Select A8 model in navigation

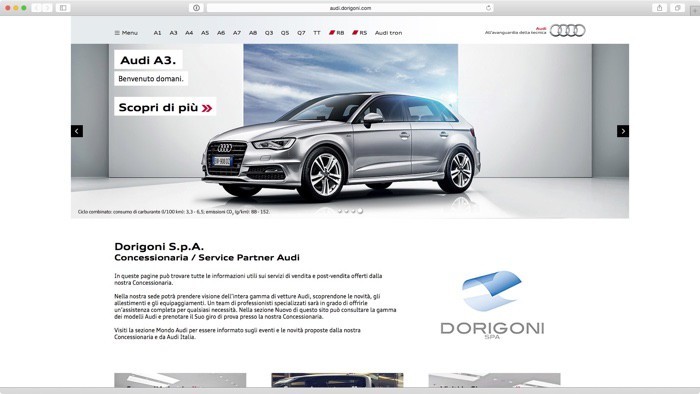(253, 33)
